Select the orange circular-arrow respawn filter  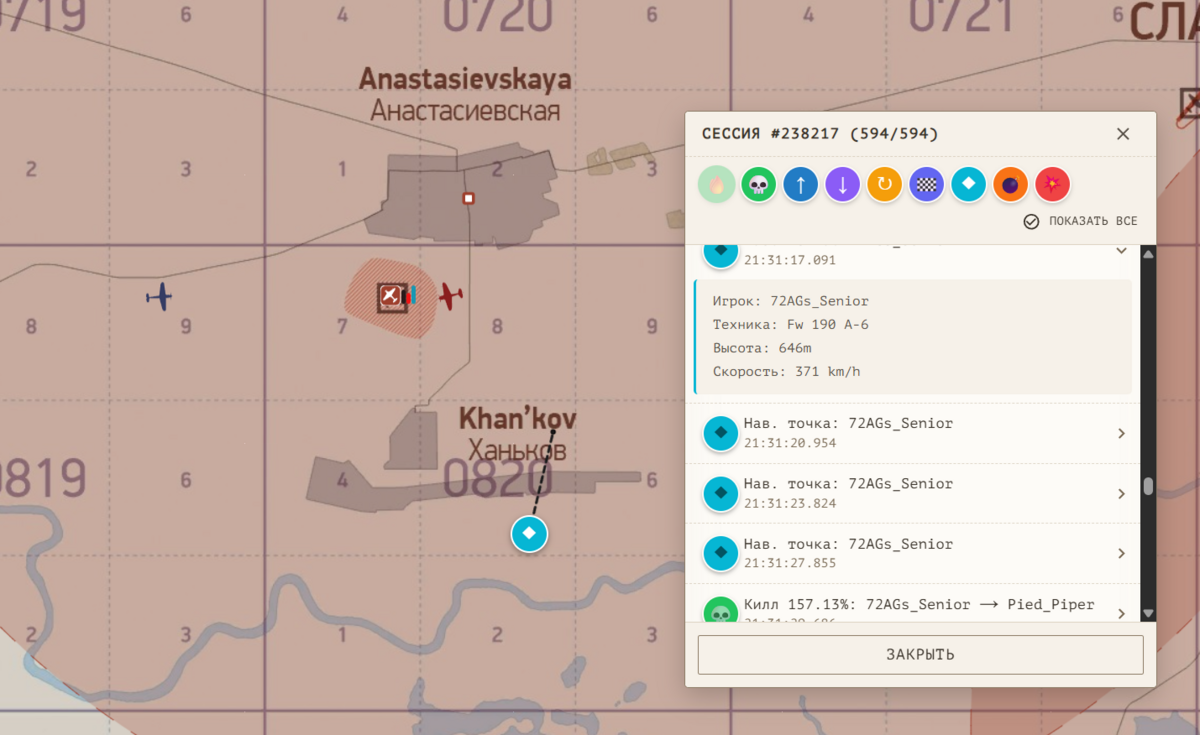point(885,185)
